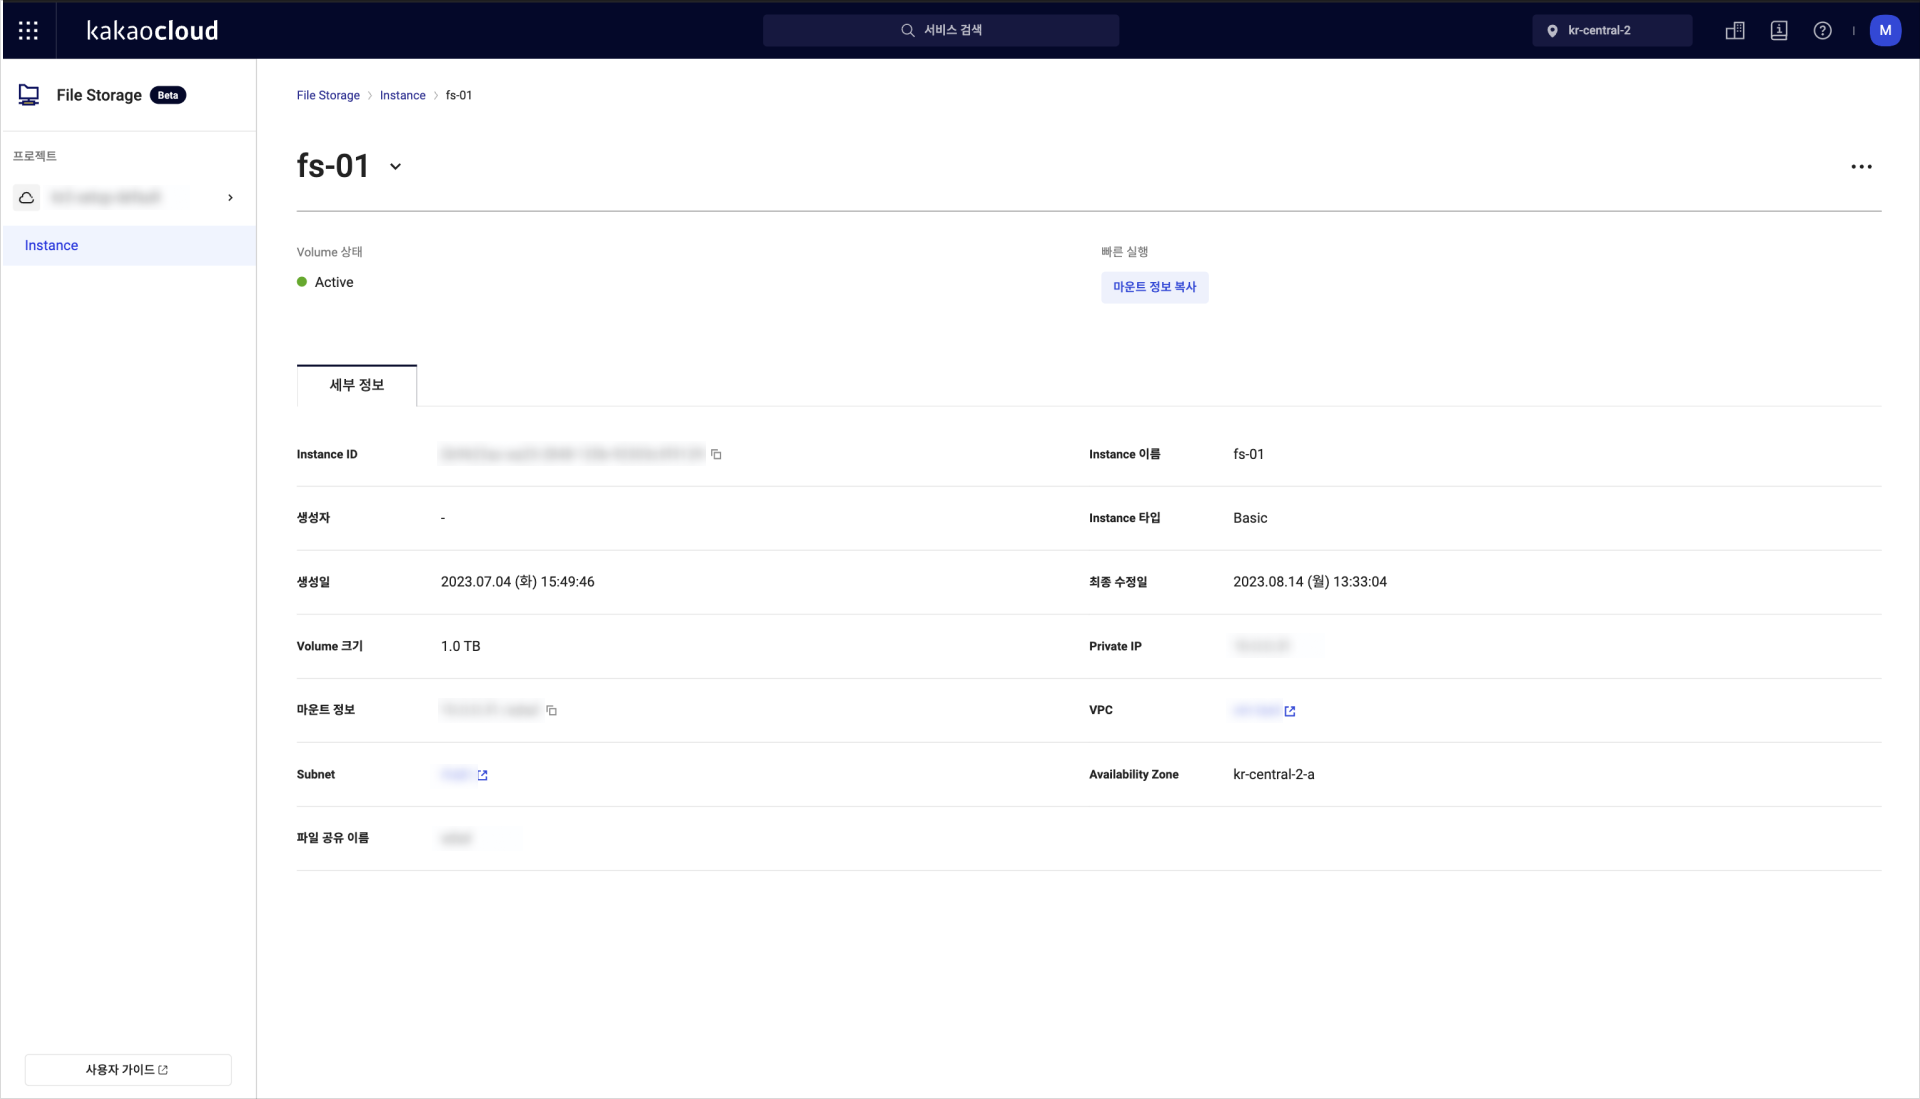The width and height of the screenshot is (1920, 1099).
Task: Open the M user profile avatar
Action: coord(1885,30)
